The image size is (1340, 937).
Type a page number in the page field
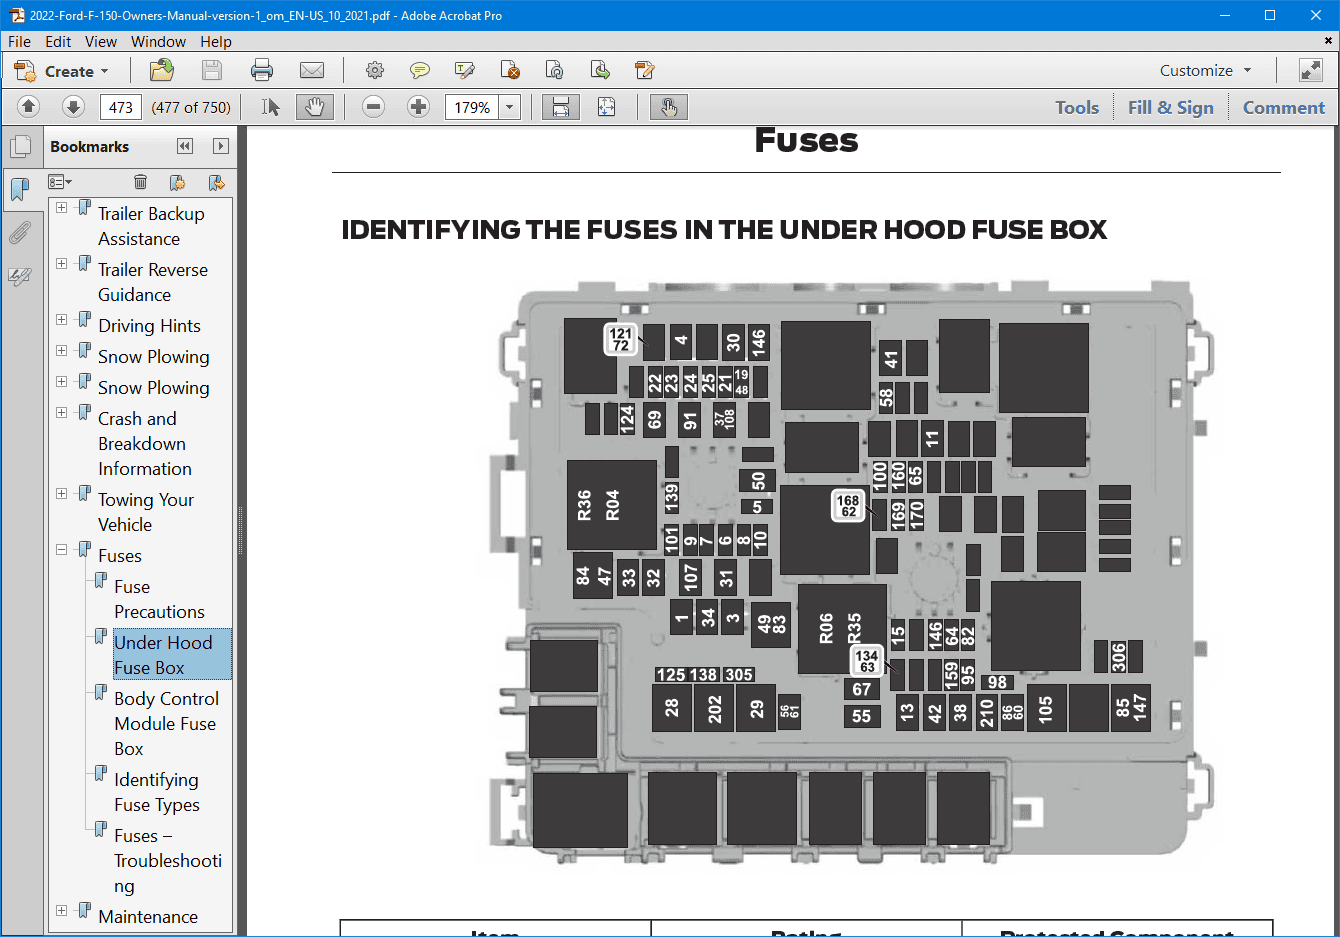pos(120,106)
